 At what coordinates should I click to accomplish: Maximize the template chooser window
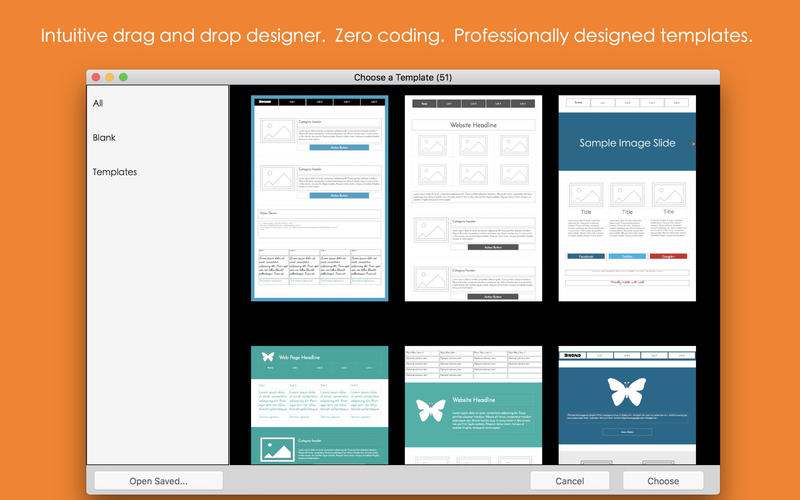click(123, 77)
